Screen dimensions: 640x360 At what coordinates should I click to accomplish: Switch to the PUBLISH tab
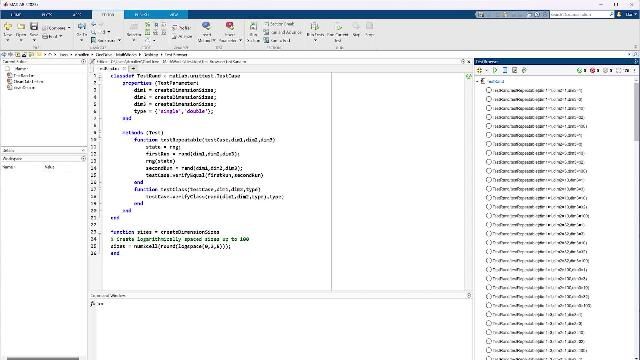[x=142, y=14]
